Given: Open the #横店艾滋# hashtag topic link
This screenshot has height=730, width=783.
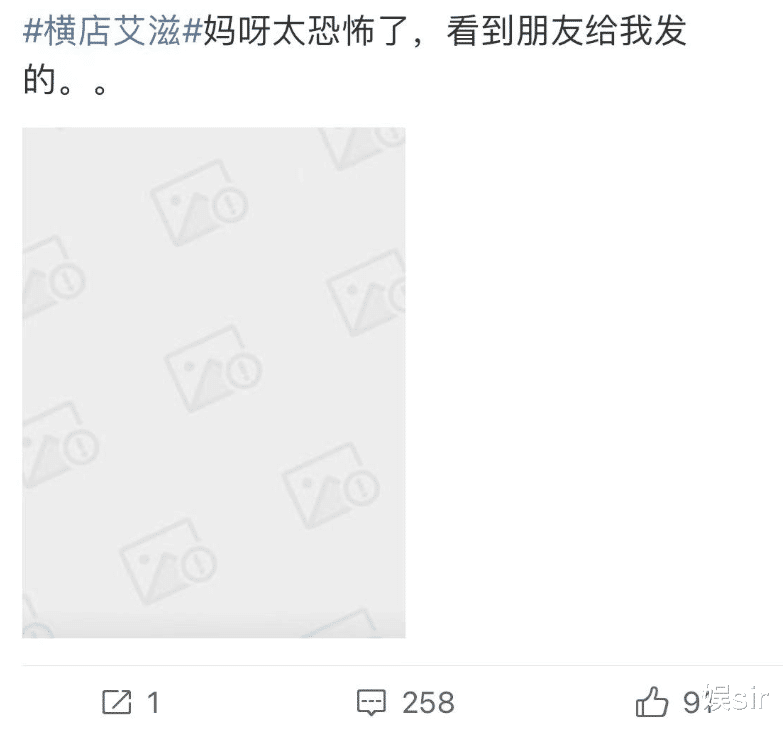Looking at the screenshot, I should click(x=112, y=31).
